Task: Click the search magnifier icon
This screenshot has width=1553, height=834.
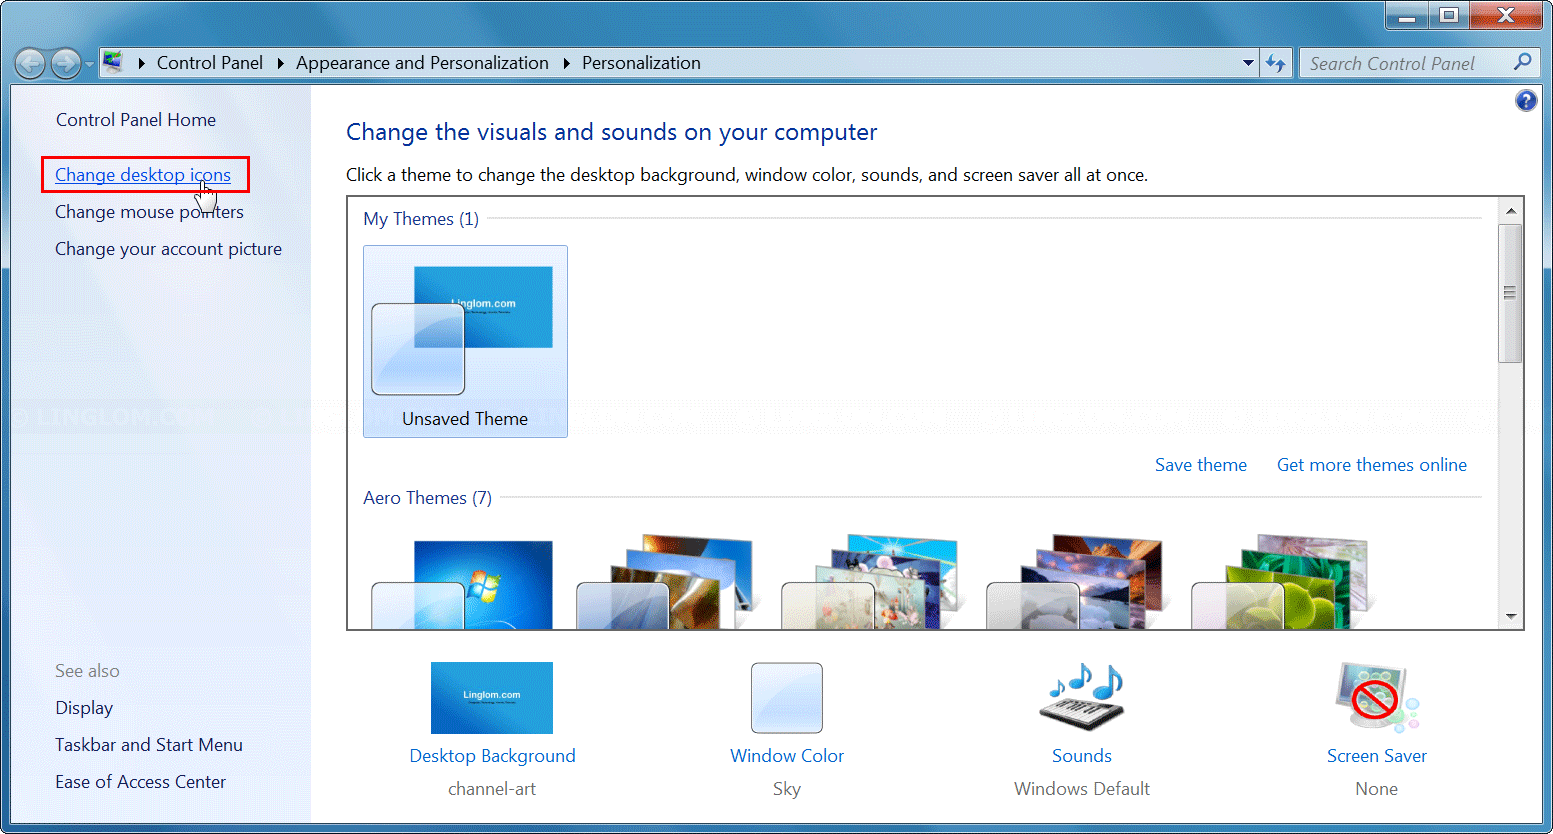Action: pos(1522,62)
